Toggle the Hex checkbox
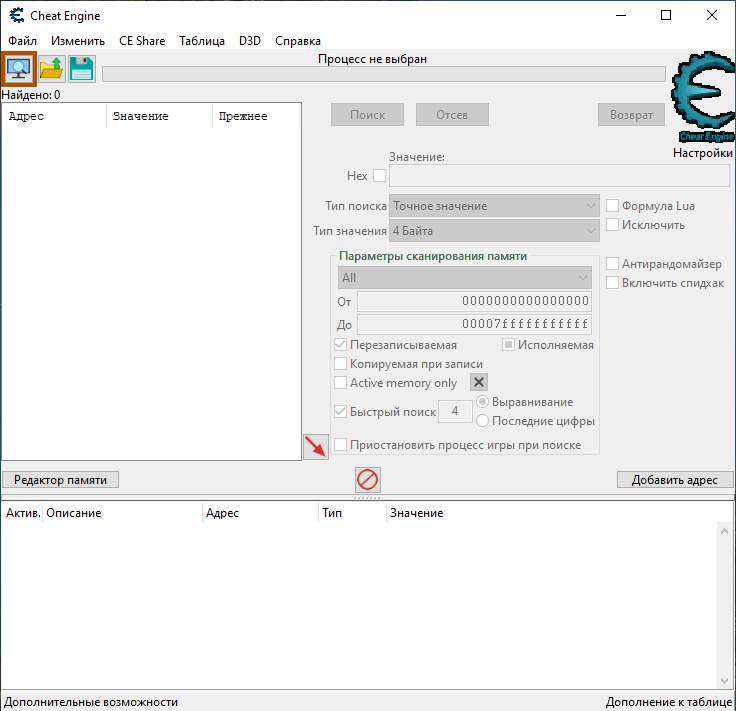736x711 pixels. [x=379, y=176]
